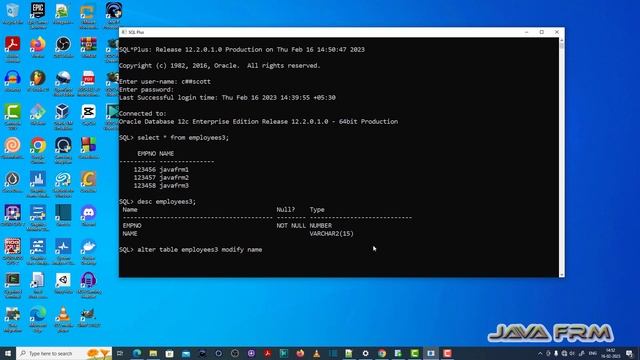Open the Windows Start menu
This screenshot has height=360, width=640.
click(8, 353)
